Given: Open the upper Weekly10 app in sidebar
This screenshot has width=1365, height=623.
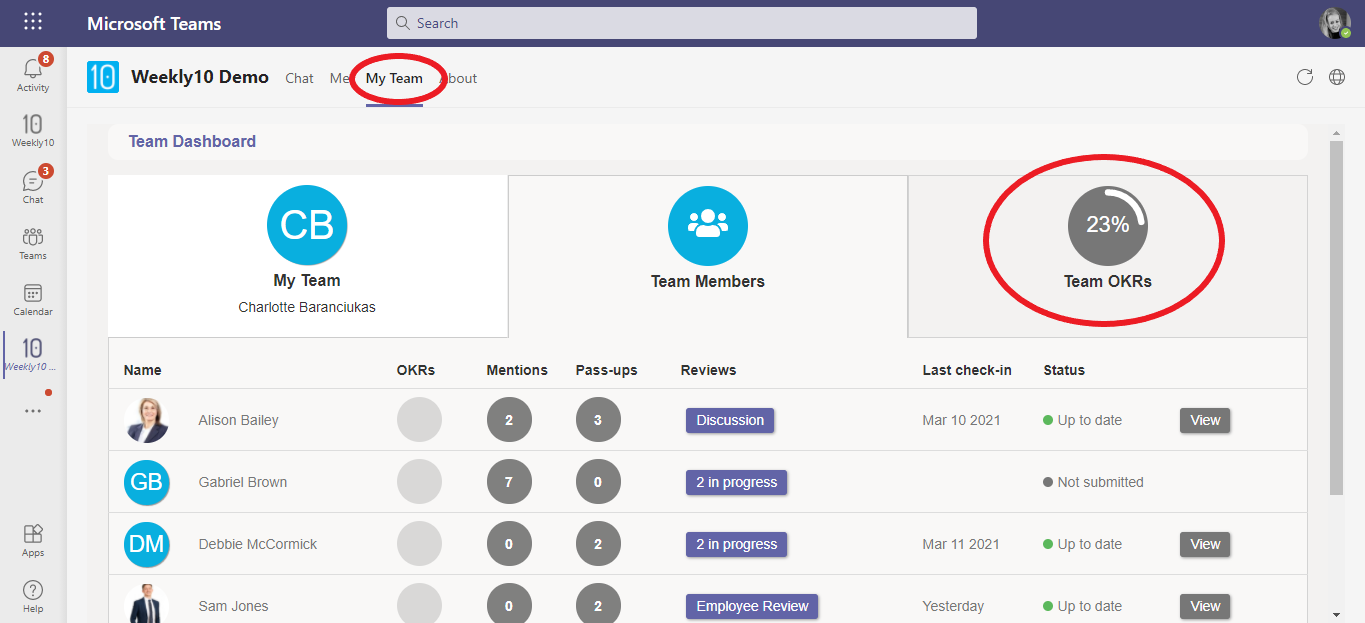Looking at the screenshot, I should 33,130.
